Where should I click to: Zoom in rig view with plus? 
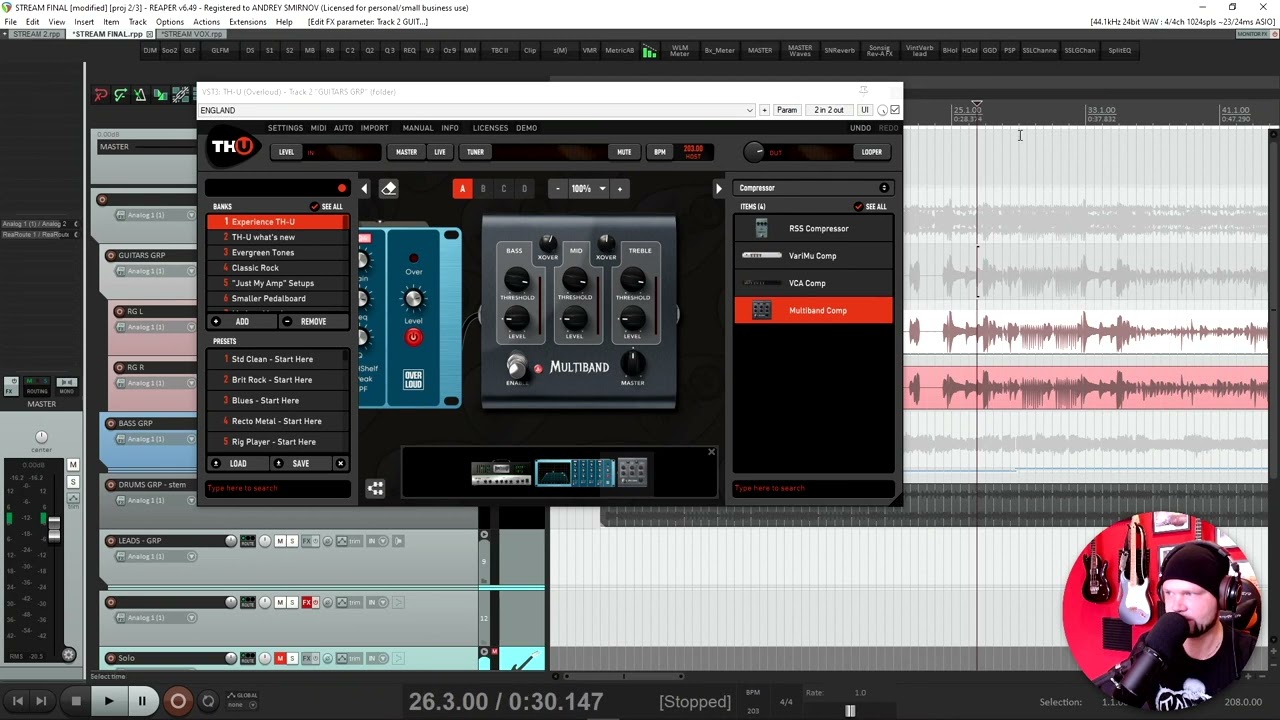click(619, 188)
